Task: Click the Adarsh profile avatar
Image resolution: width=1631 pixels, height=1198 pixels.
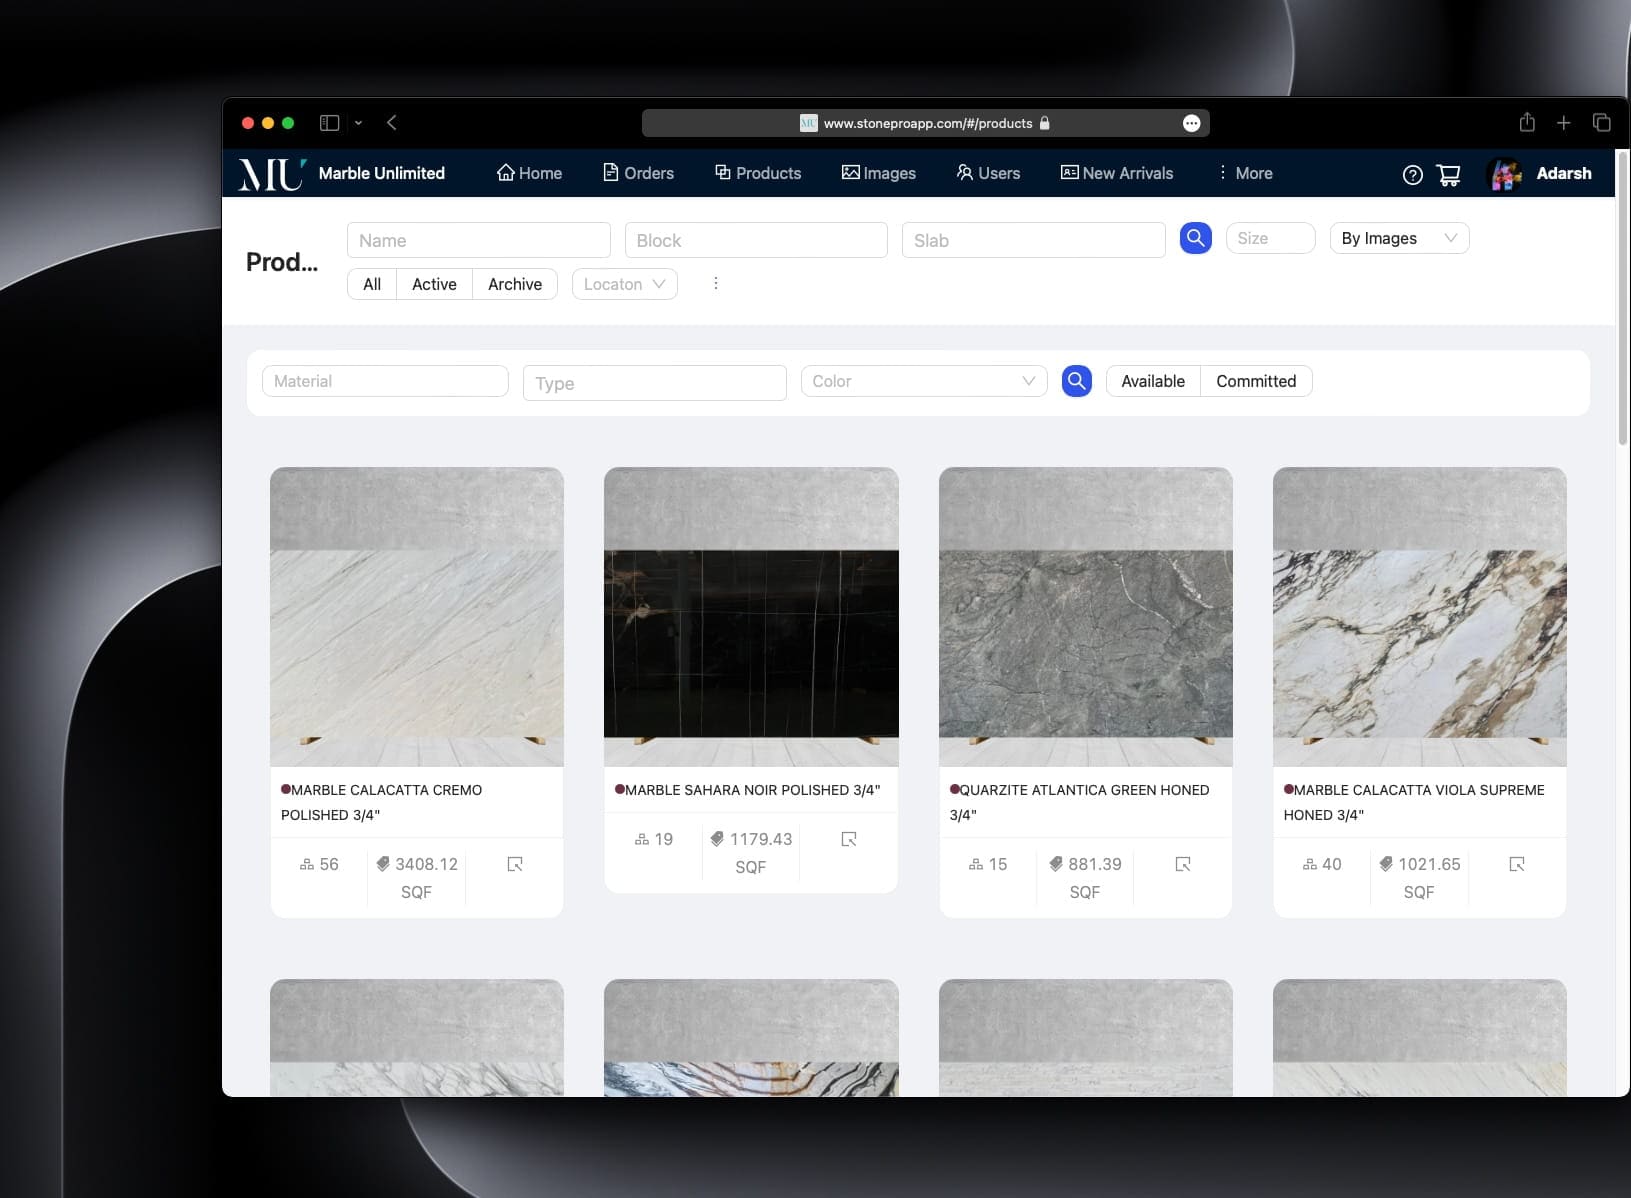Action: pyautogui.click(x=1505, y=174)
